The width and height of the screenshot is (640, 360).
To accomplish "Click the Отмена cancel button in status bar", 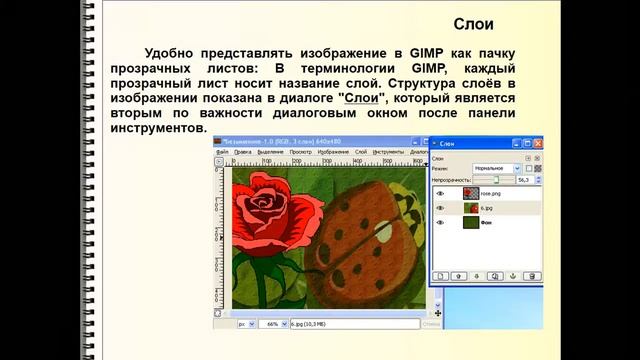I will click(431, 324).
